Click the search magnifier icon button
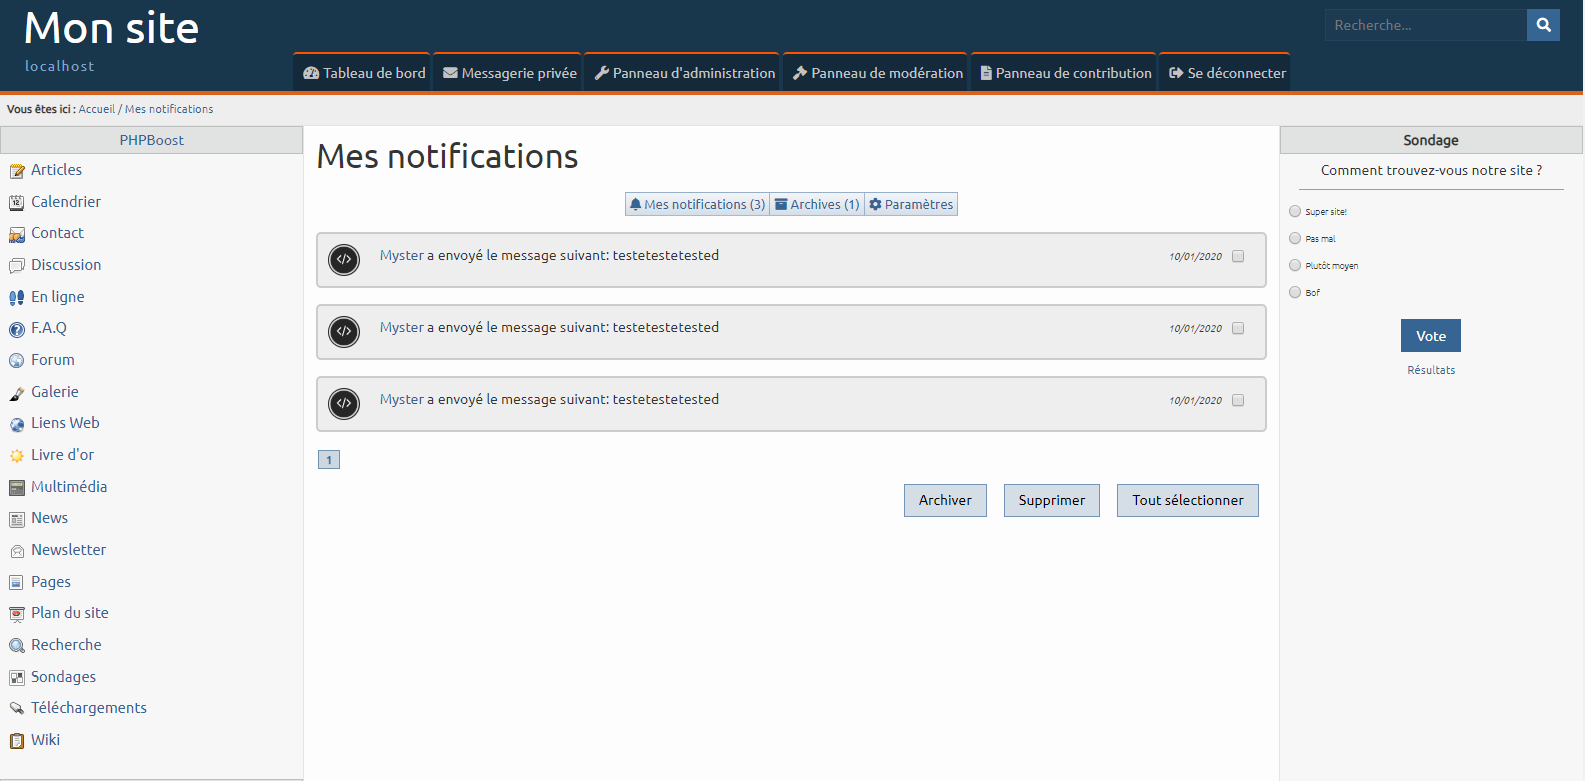The height and width of the screenshot is (781, 1585). [x=1543, y=25]
